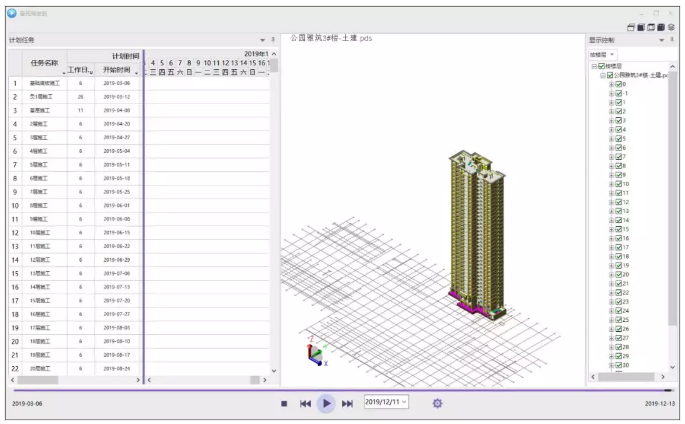685x424 pixels.
Task: Click start date cell 2019-04-27
Action: (117, 138)
